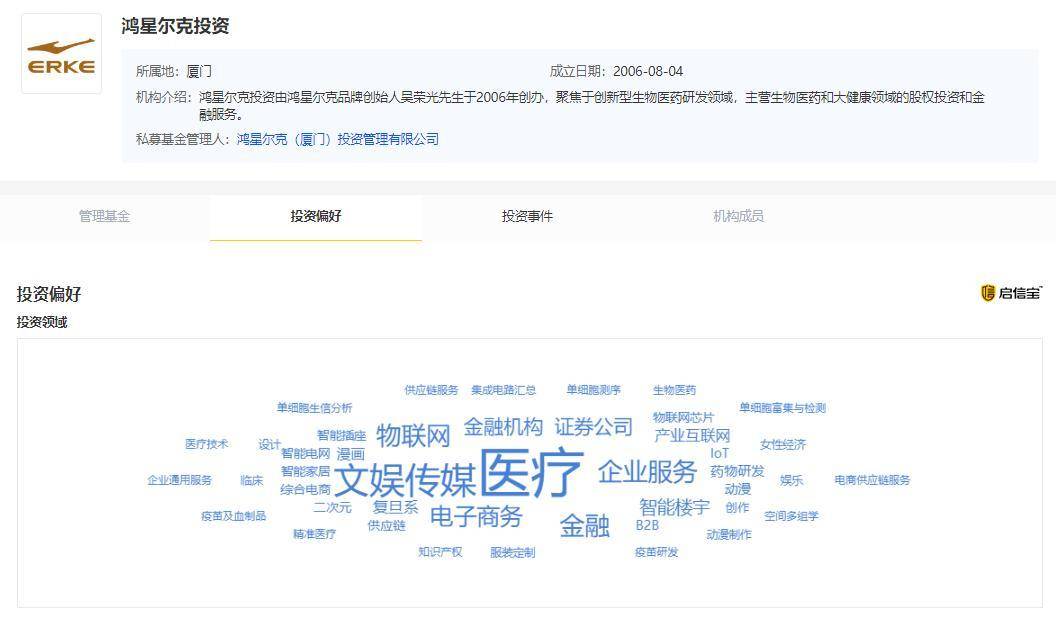Click the 创作 tag
1056x617 pixels.
pos(737,507)
